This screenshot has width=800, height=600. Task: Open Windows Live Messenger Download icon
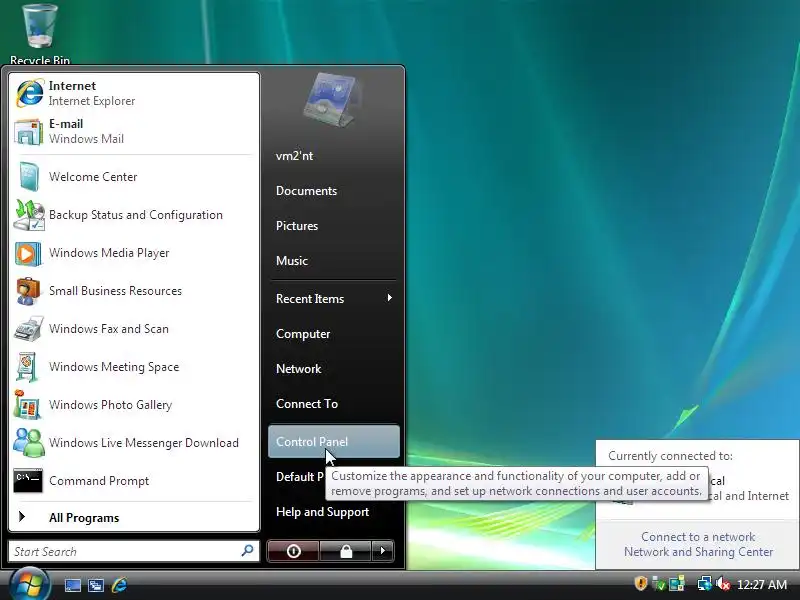[x=29, y=443]
